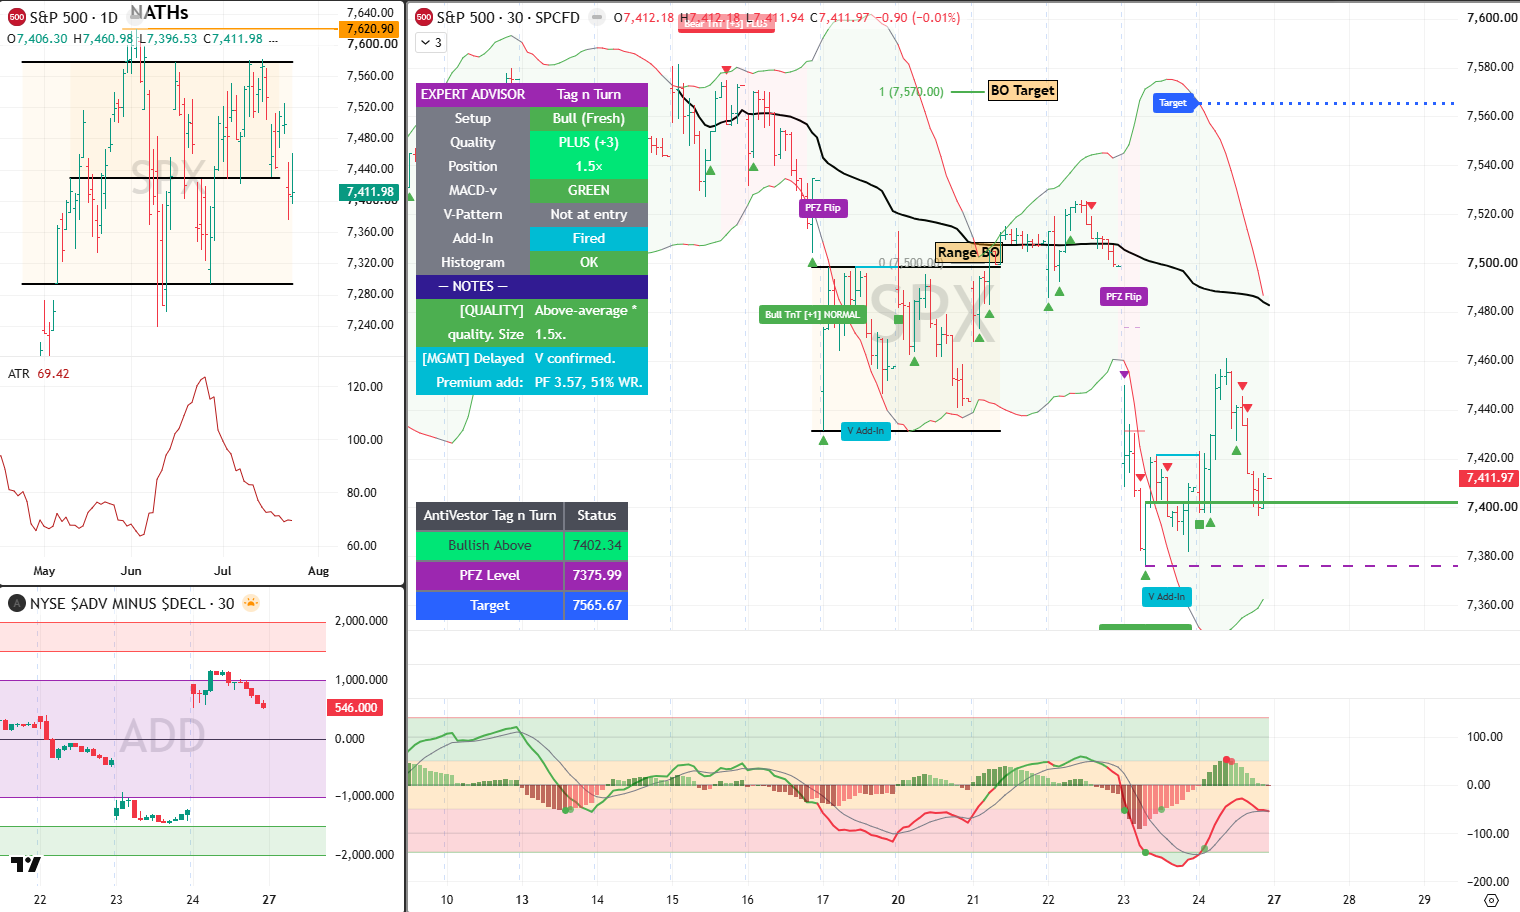1520x912 pixels.
Task: Click the ellipsis after daily chart OHLC values
Action: tap(273, 39)
